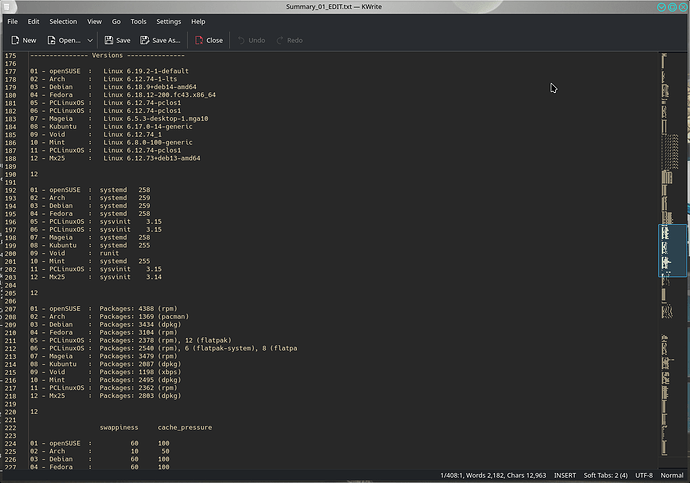Click 'Packages: 4388 (rpm)' on the openSUSE line
Viewport: 690px width, 483px height.
(x=139, y=309)
